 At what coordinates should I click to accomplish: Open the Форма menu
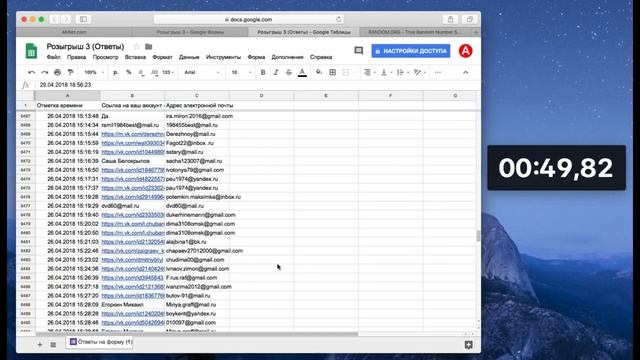tap(256, 57)
